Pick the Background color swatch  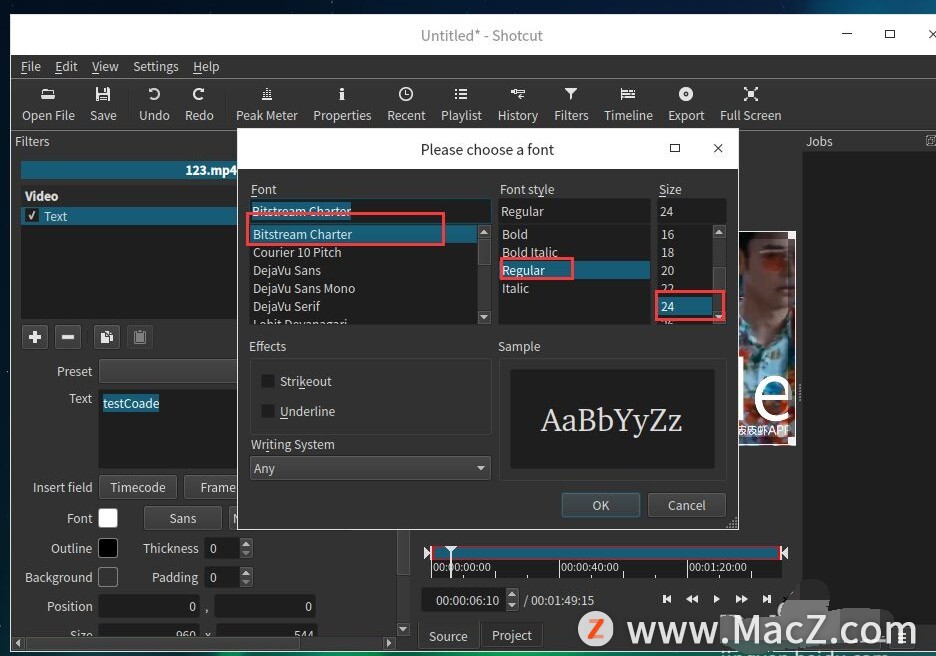click(x=108, y=577)
